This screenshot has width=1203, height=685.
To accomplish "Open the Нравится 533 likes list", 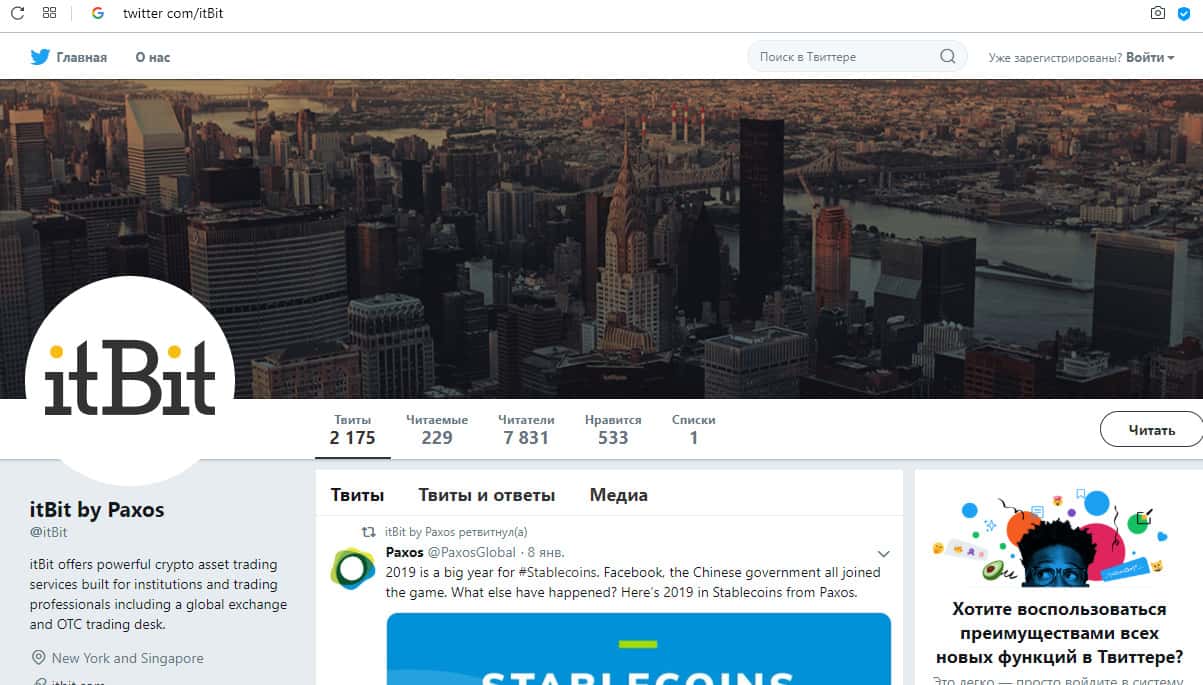I will point(613,429).
